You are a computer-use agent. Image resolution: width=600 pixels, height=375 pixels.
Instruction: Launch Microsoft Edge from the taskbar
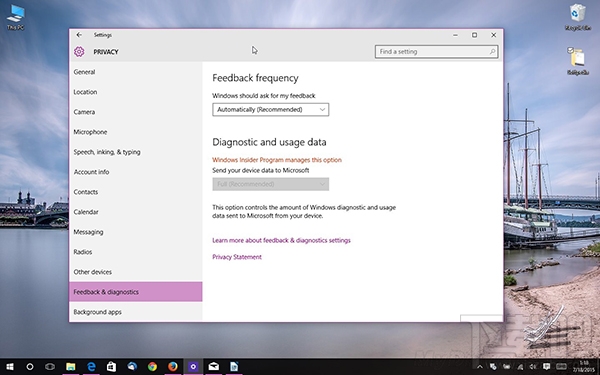91,367
